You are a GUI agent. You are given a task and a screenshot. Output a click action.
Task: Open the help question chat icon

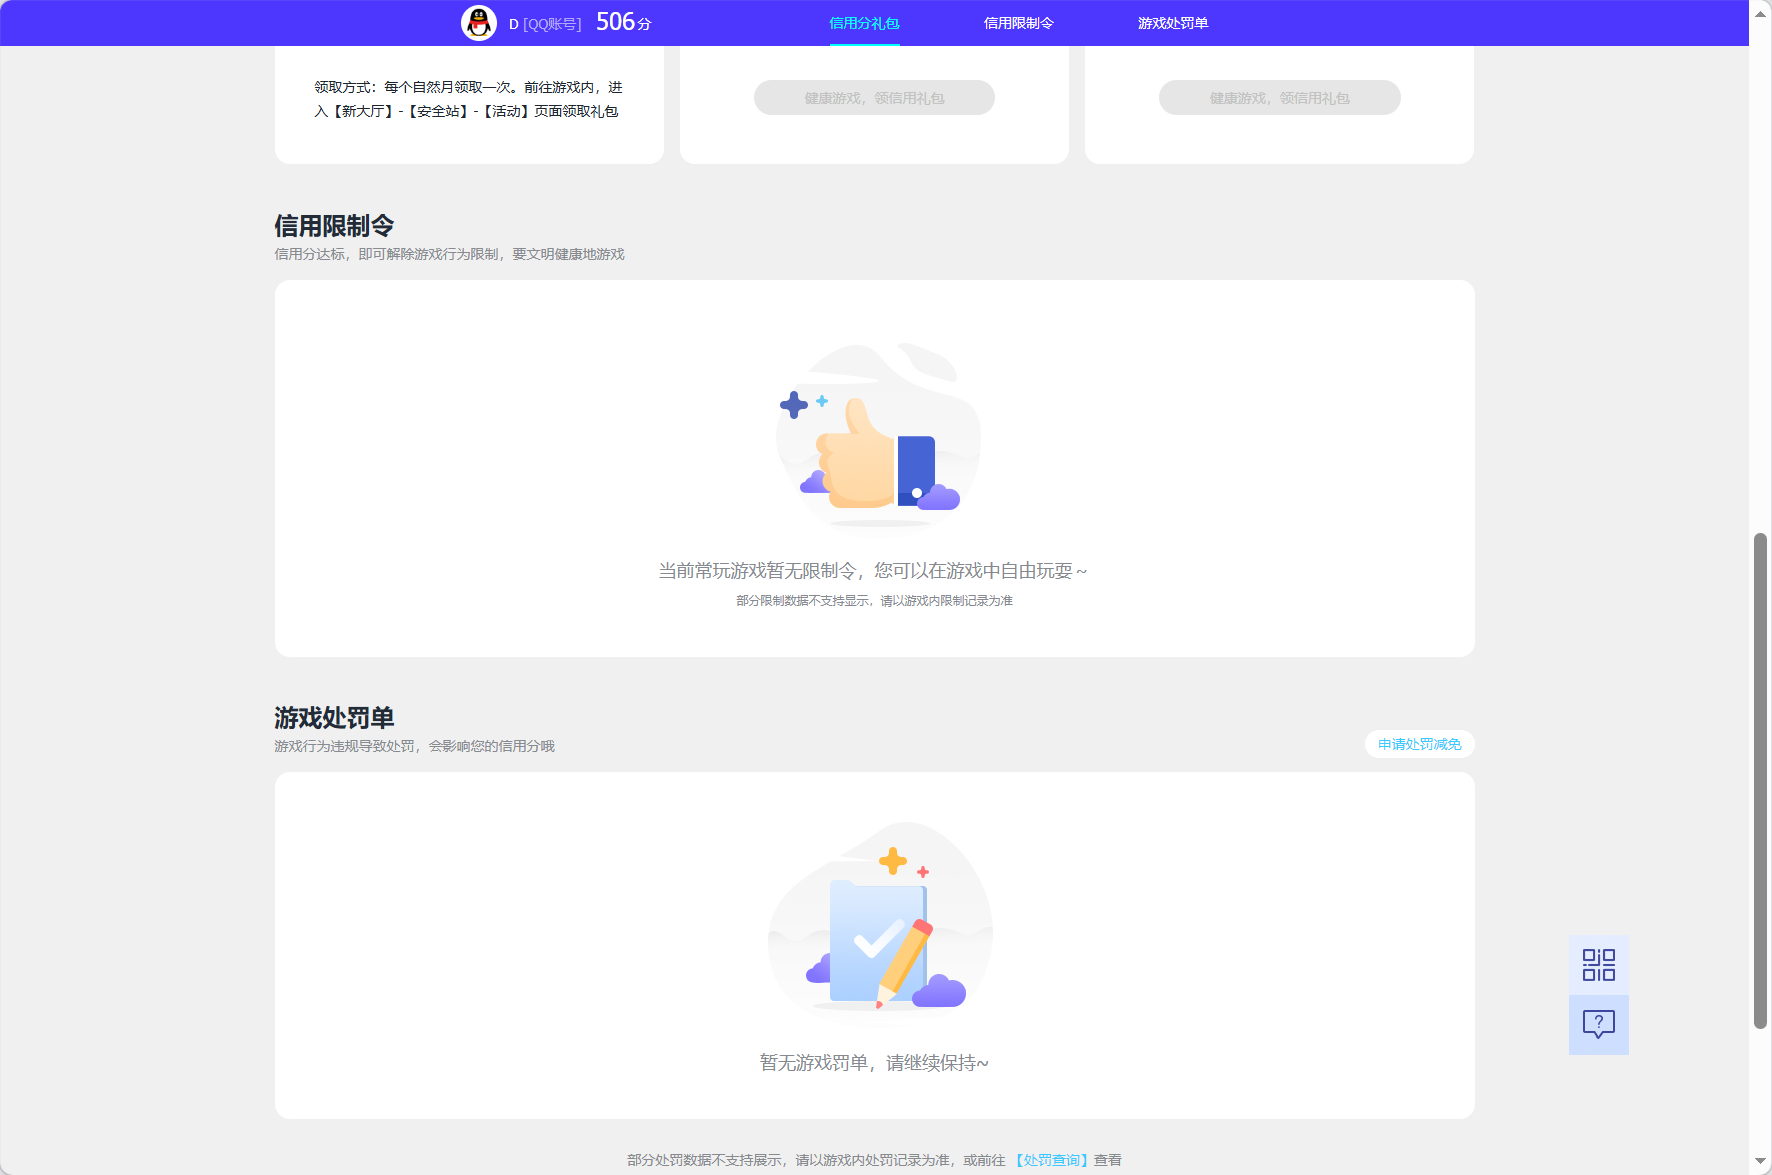pyautogui.click(x=1598, y=1025)
